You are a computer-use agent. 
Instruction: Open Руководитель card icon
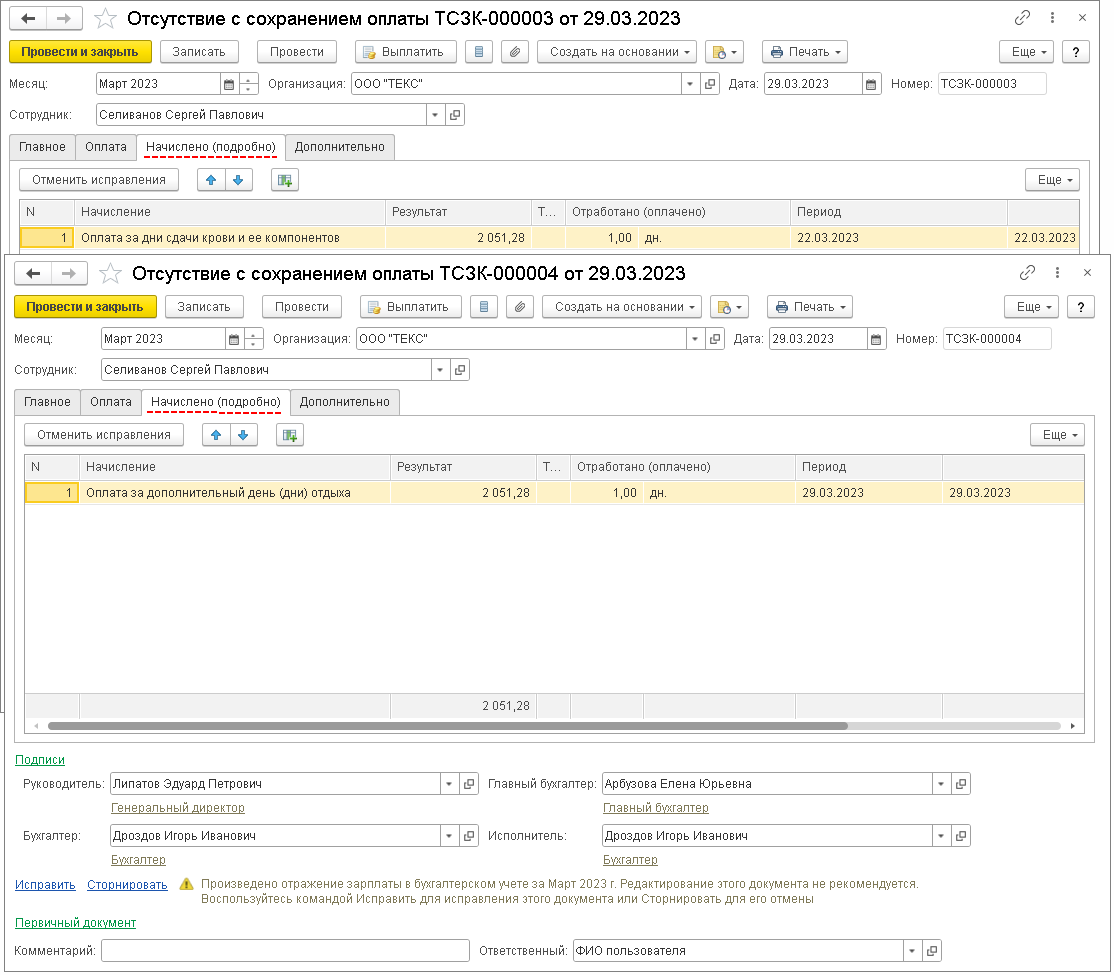point(469,784)
